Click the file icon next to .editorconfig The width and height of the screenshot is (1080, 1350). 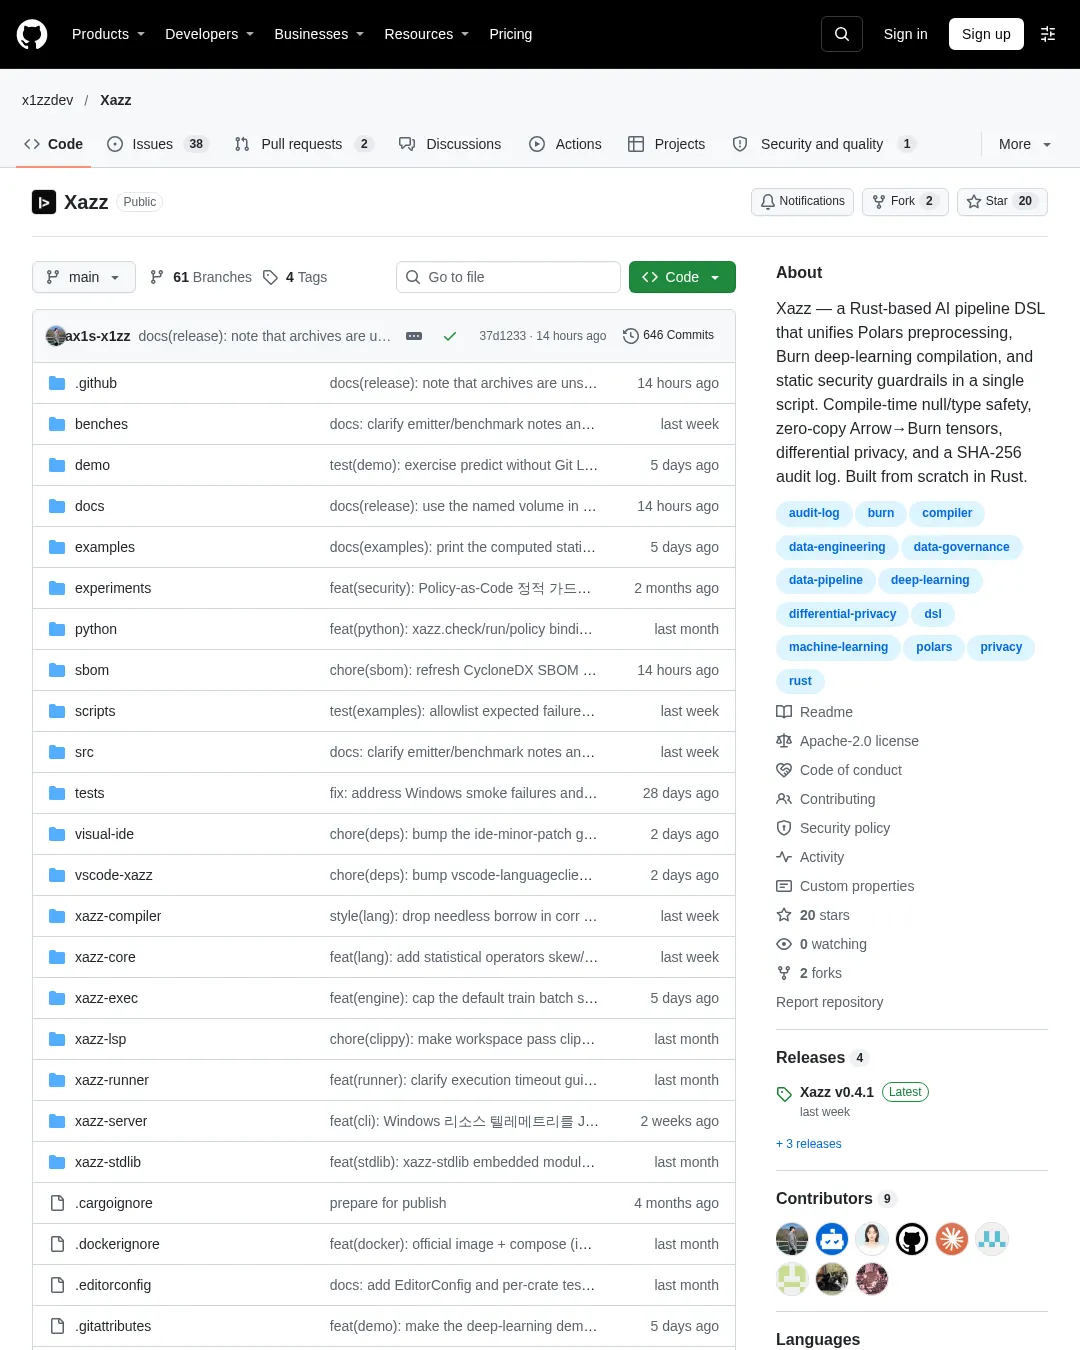point(57,1285)
